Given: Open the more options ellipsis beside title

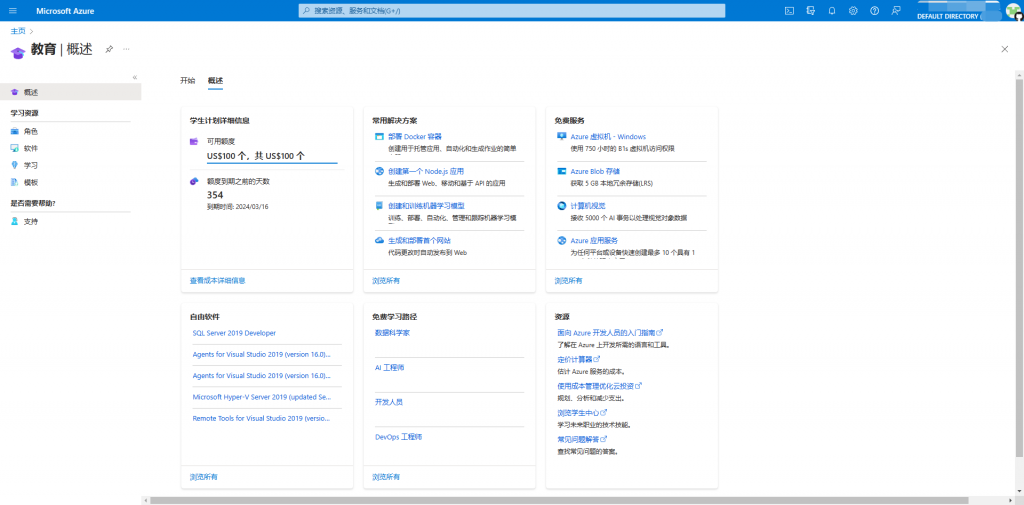Looking at the screenshot, I should click(x=126, y=50).
